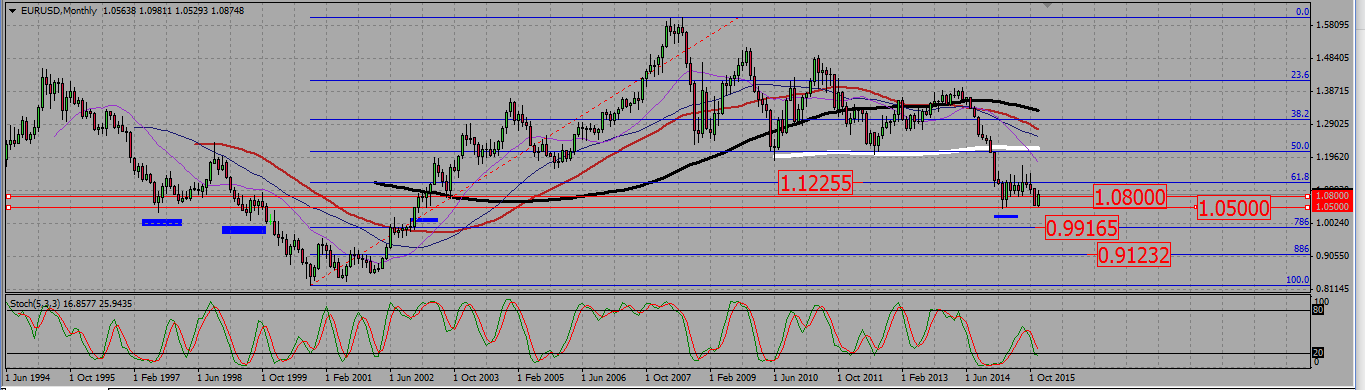
Task: Click the Fibonacci 0.0 level label
Action: [x=1302, y=12]
